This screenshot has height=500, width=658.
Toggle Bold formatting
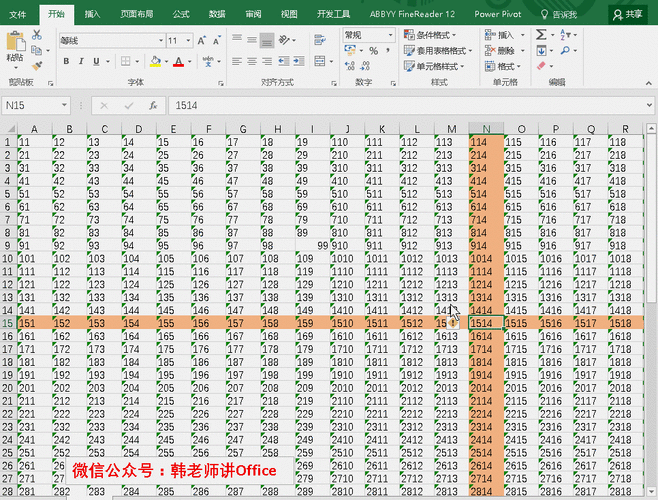[66, 61]
